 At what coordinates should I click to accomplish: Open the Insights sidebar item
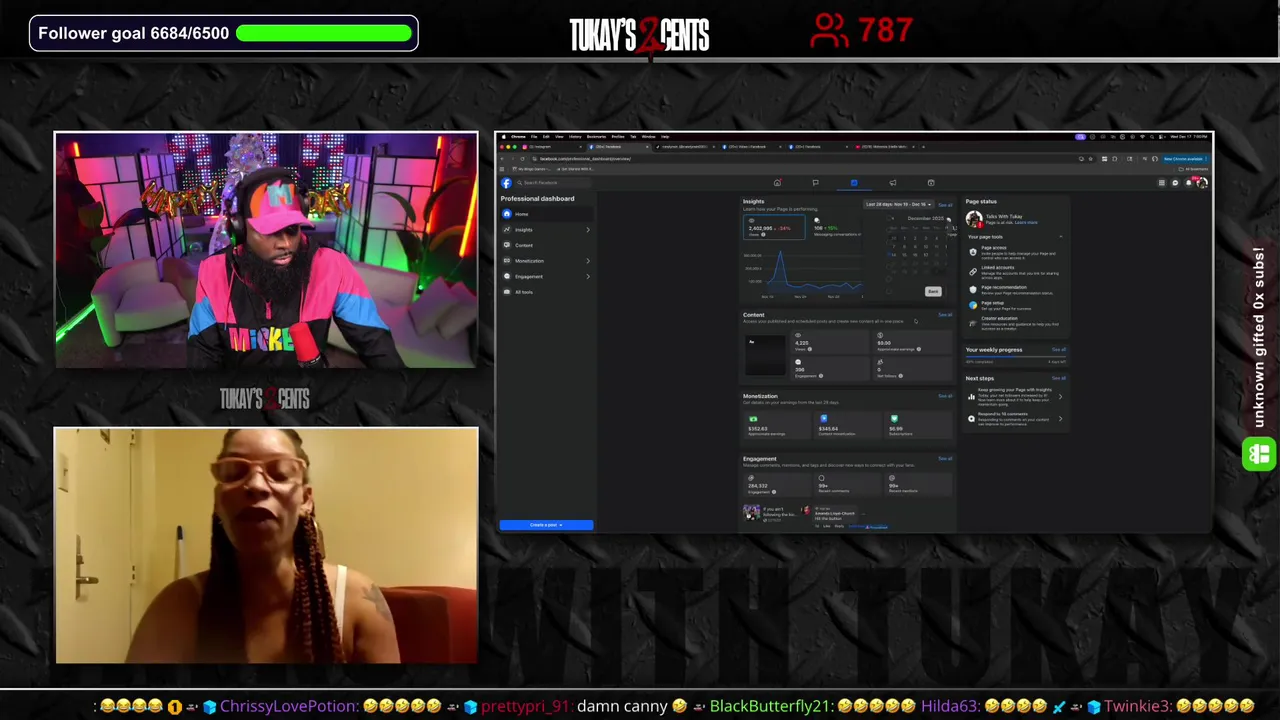(546, 230)
